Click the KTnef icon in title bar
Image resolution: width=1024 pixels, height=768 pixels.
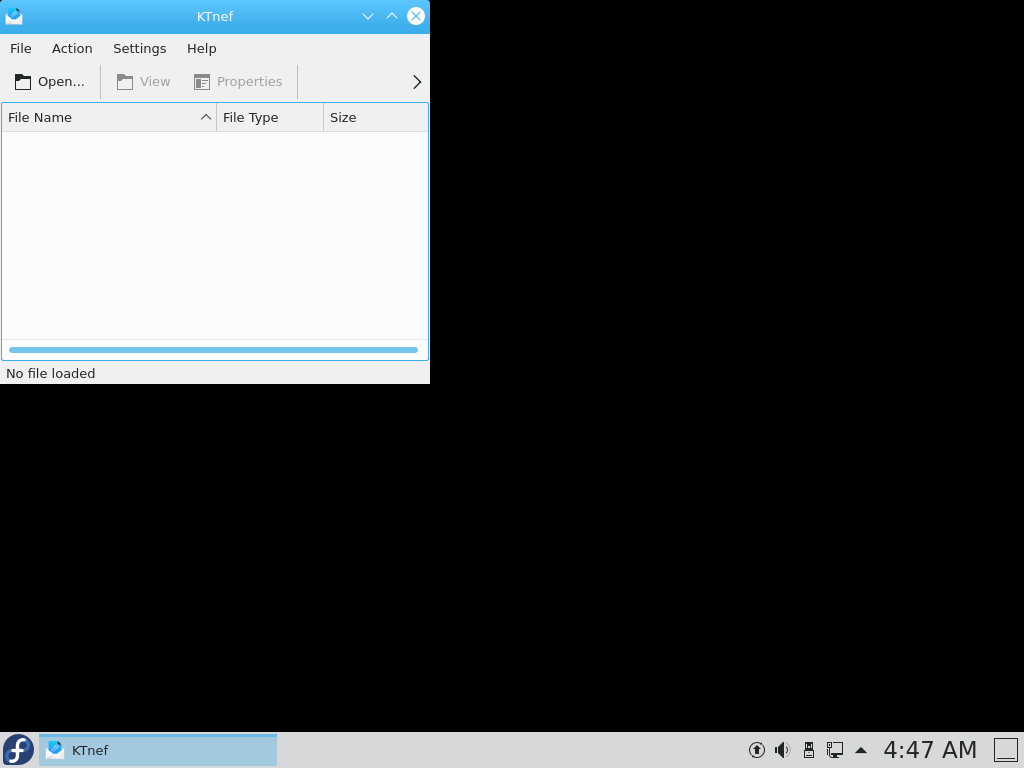(14, 16)
